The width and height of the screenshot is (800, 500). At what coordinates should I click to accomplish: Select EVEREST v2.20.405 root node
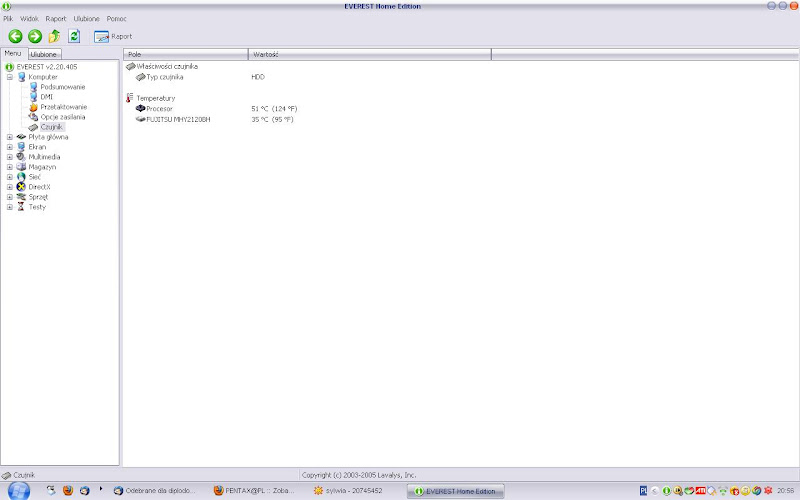(x=47, y=67)
